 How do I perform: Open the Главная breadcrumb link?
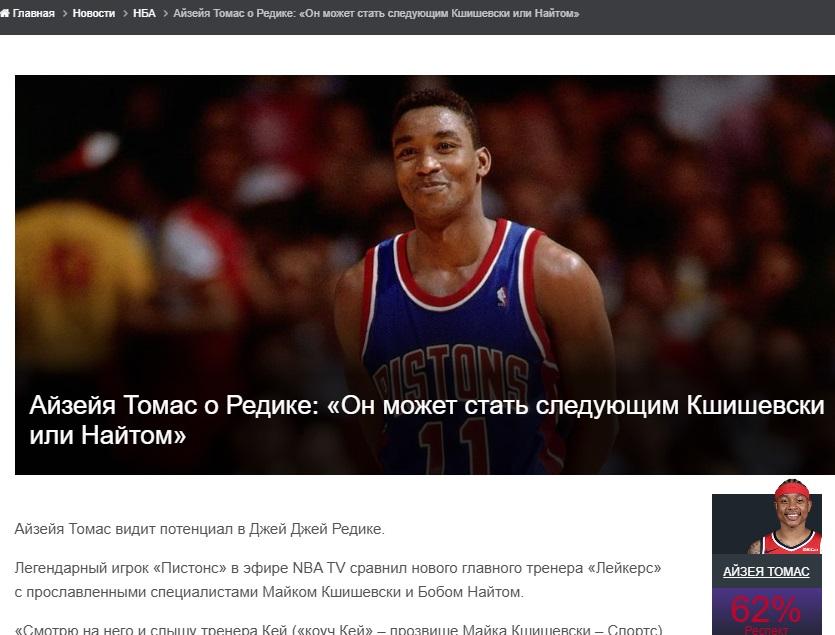pyautogui.click(x=34, y=13)
